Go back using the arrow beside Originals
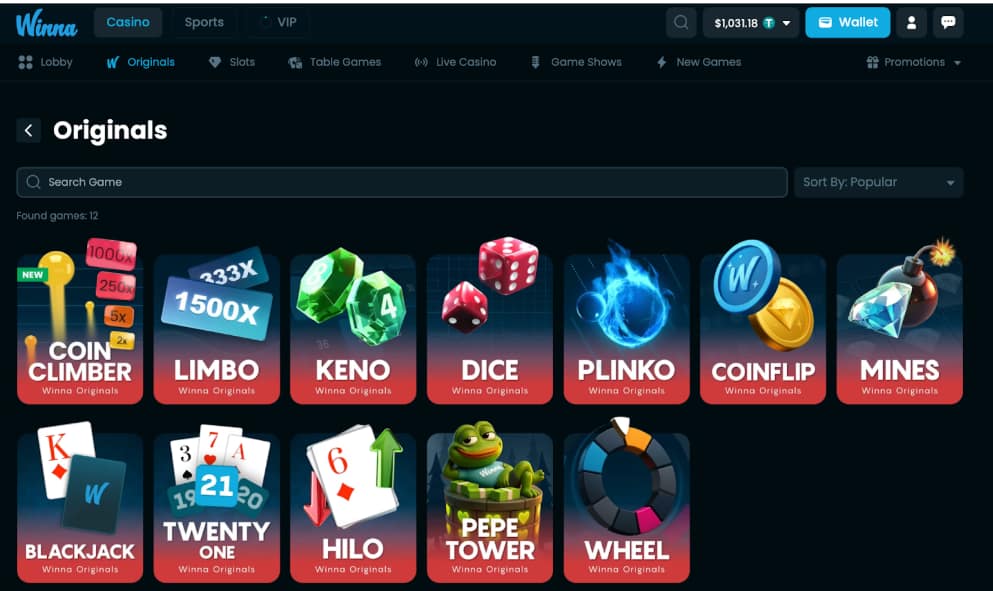This screenshot has height=591, width=993. tap(28, 130)
